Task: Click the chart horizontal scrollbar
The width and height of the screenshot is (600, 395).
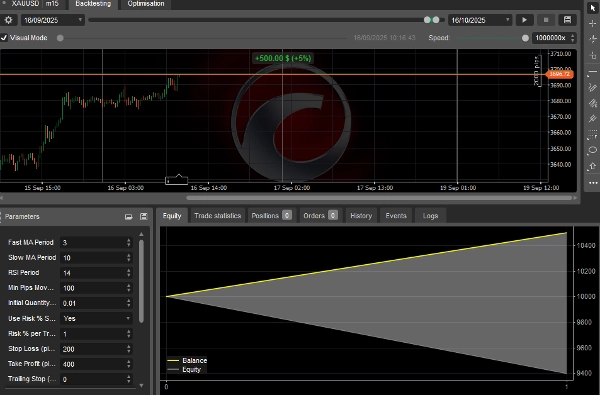Action: pyautogui.click(x=380, y=198)
